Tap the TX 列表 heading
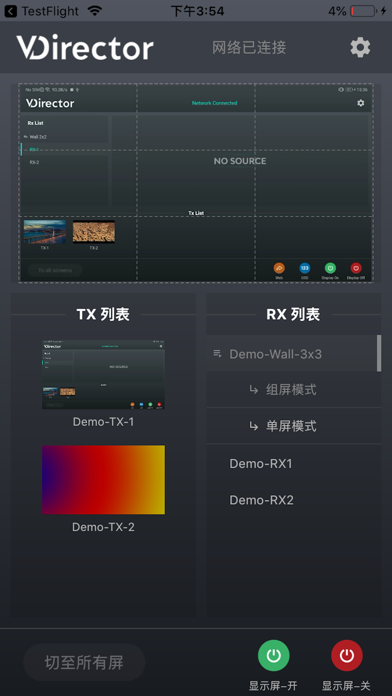 point(103,314)
